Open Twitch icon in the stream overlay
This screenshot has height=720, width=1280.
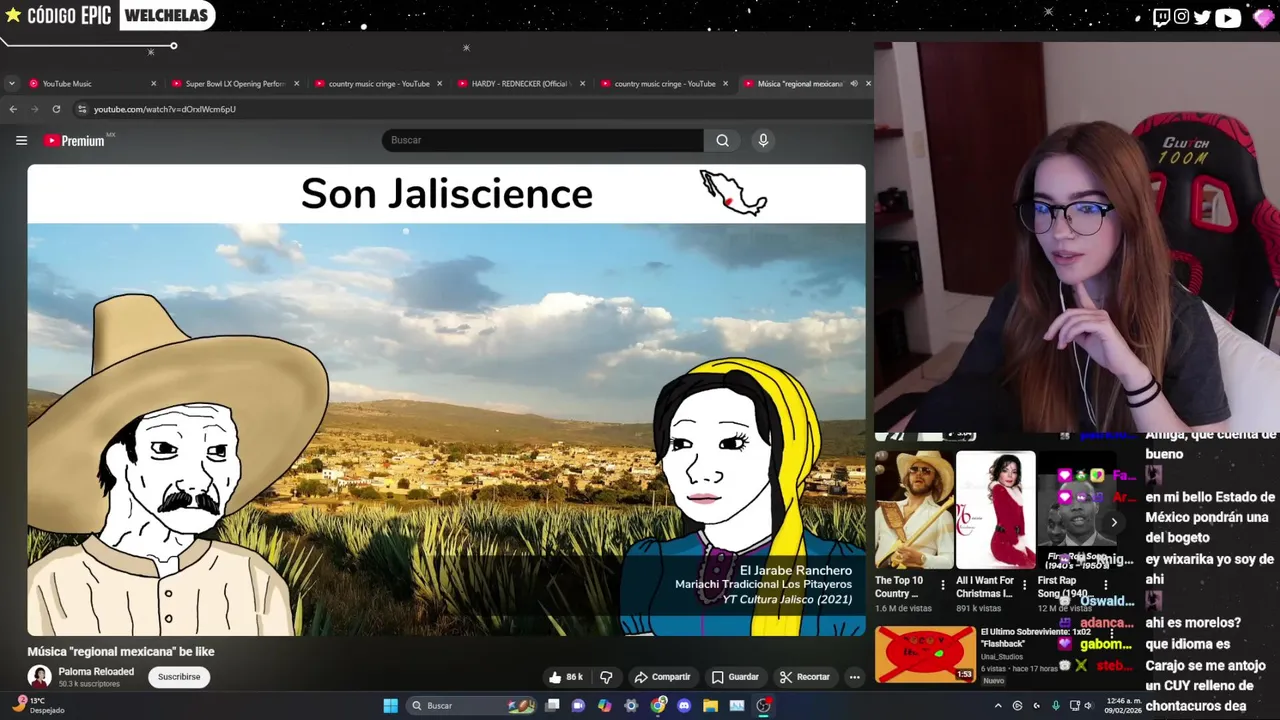point(1161,16)
